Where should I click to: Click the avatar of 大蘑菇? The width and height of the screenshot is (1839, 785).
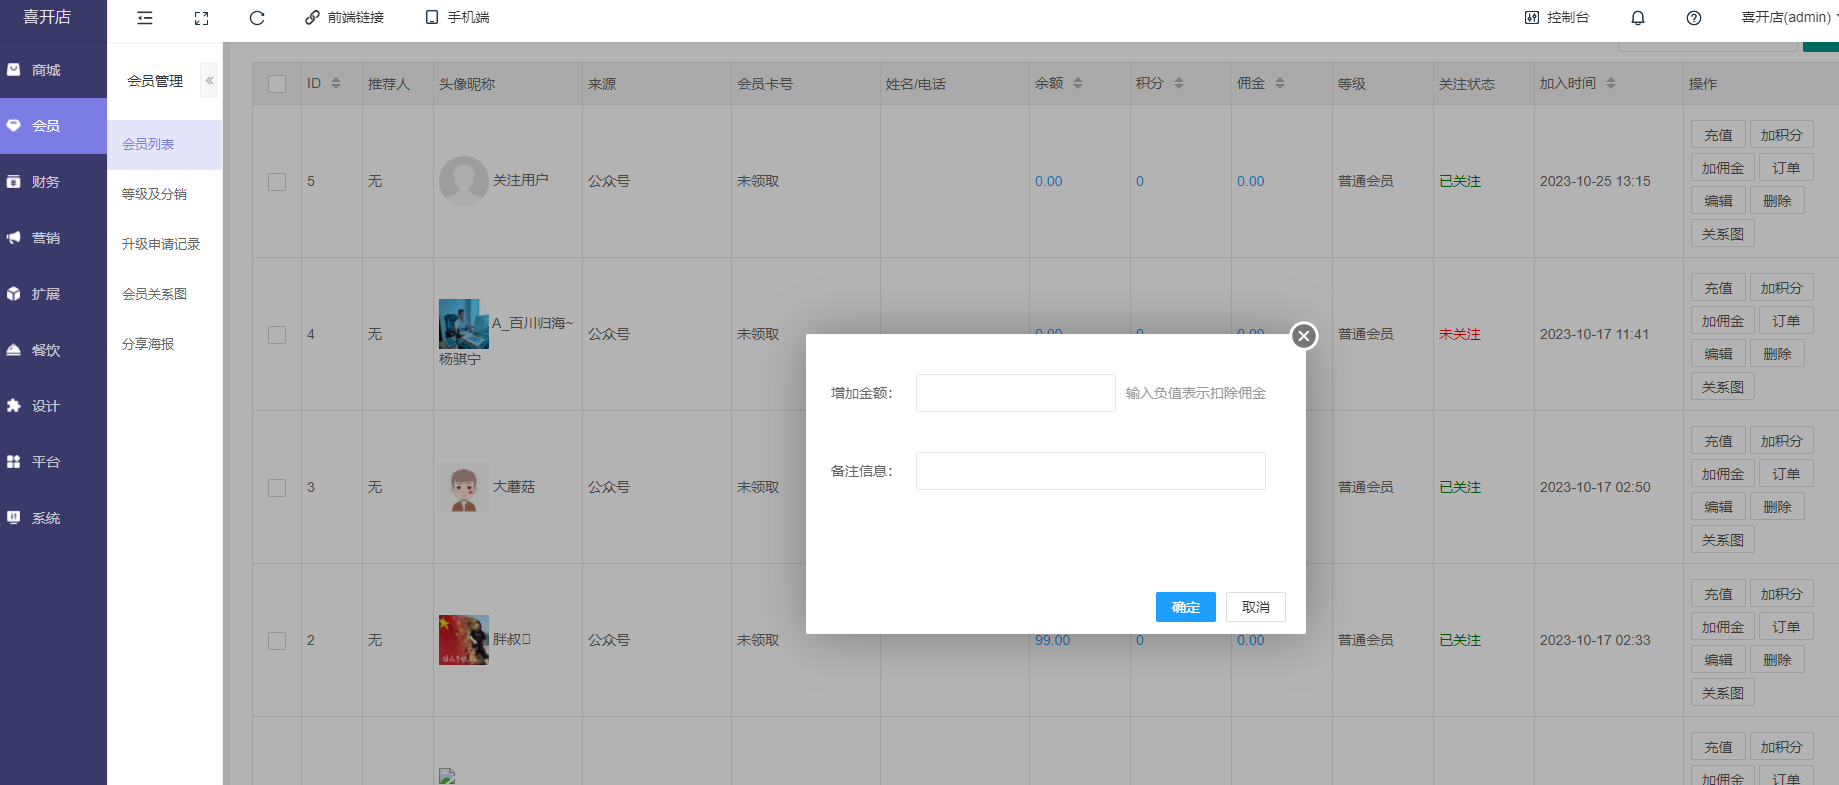point(464,487)
